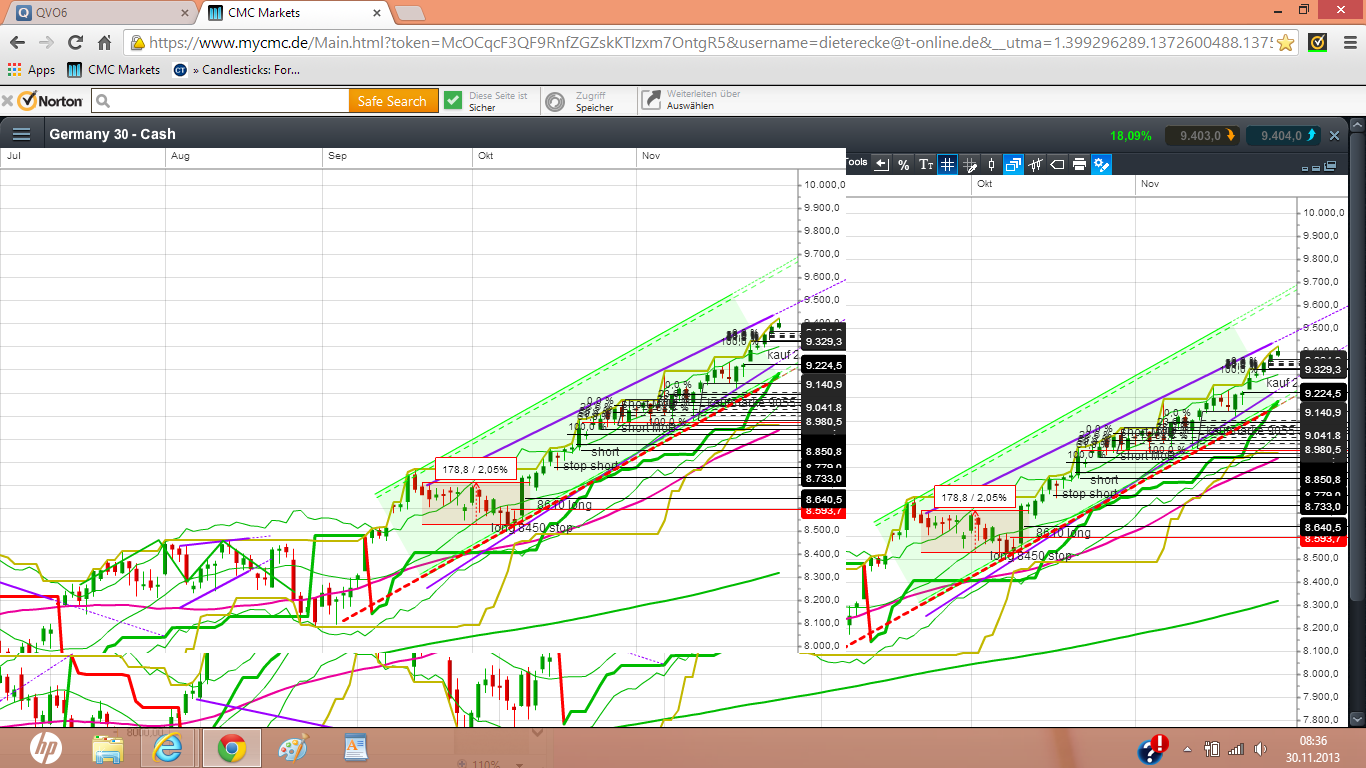This screenshot has height=768, width=1366.
Task: Open the Tt text size tool
Action: click(x=926, y=164)
